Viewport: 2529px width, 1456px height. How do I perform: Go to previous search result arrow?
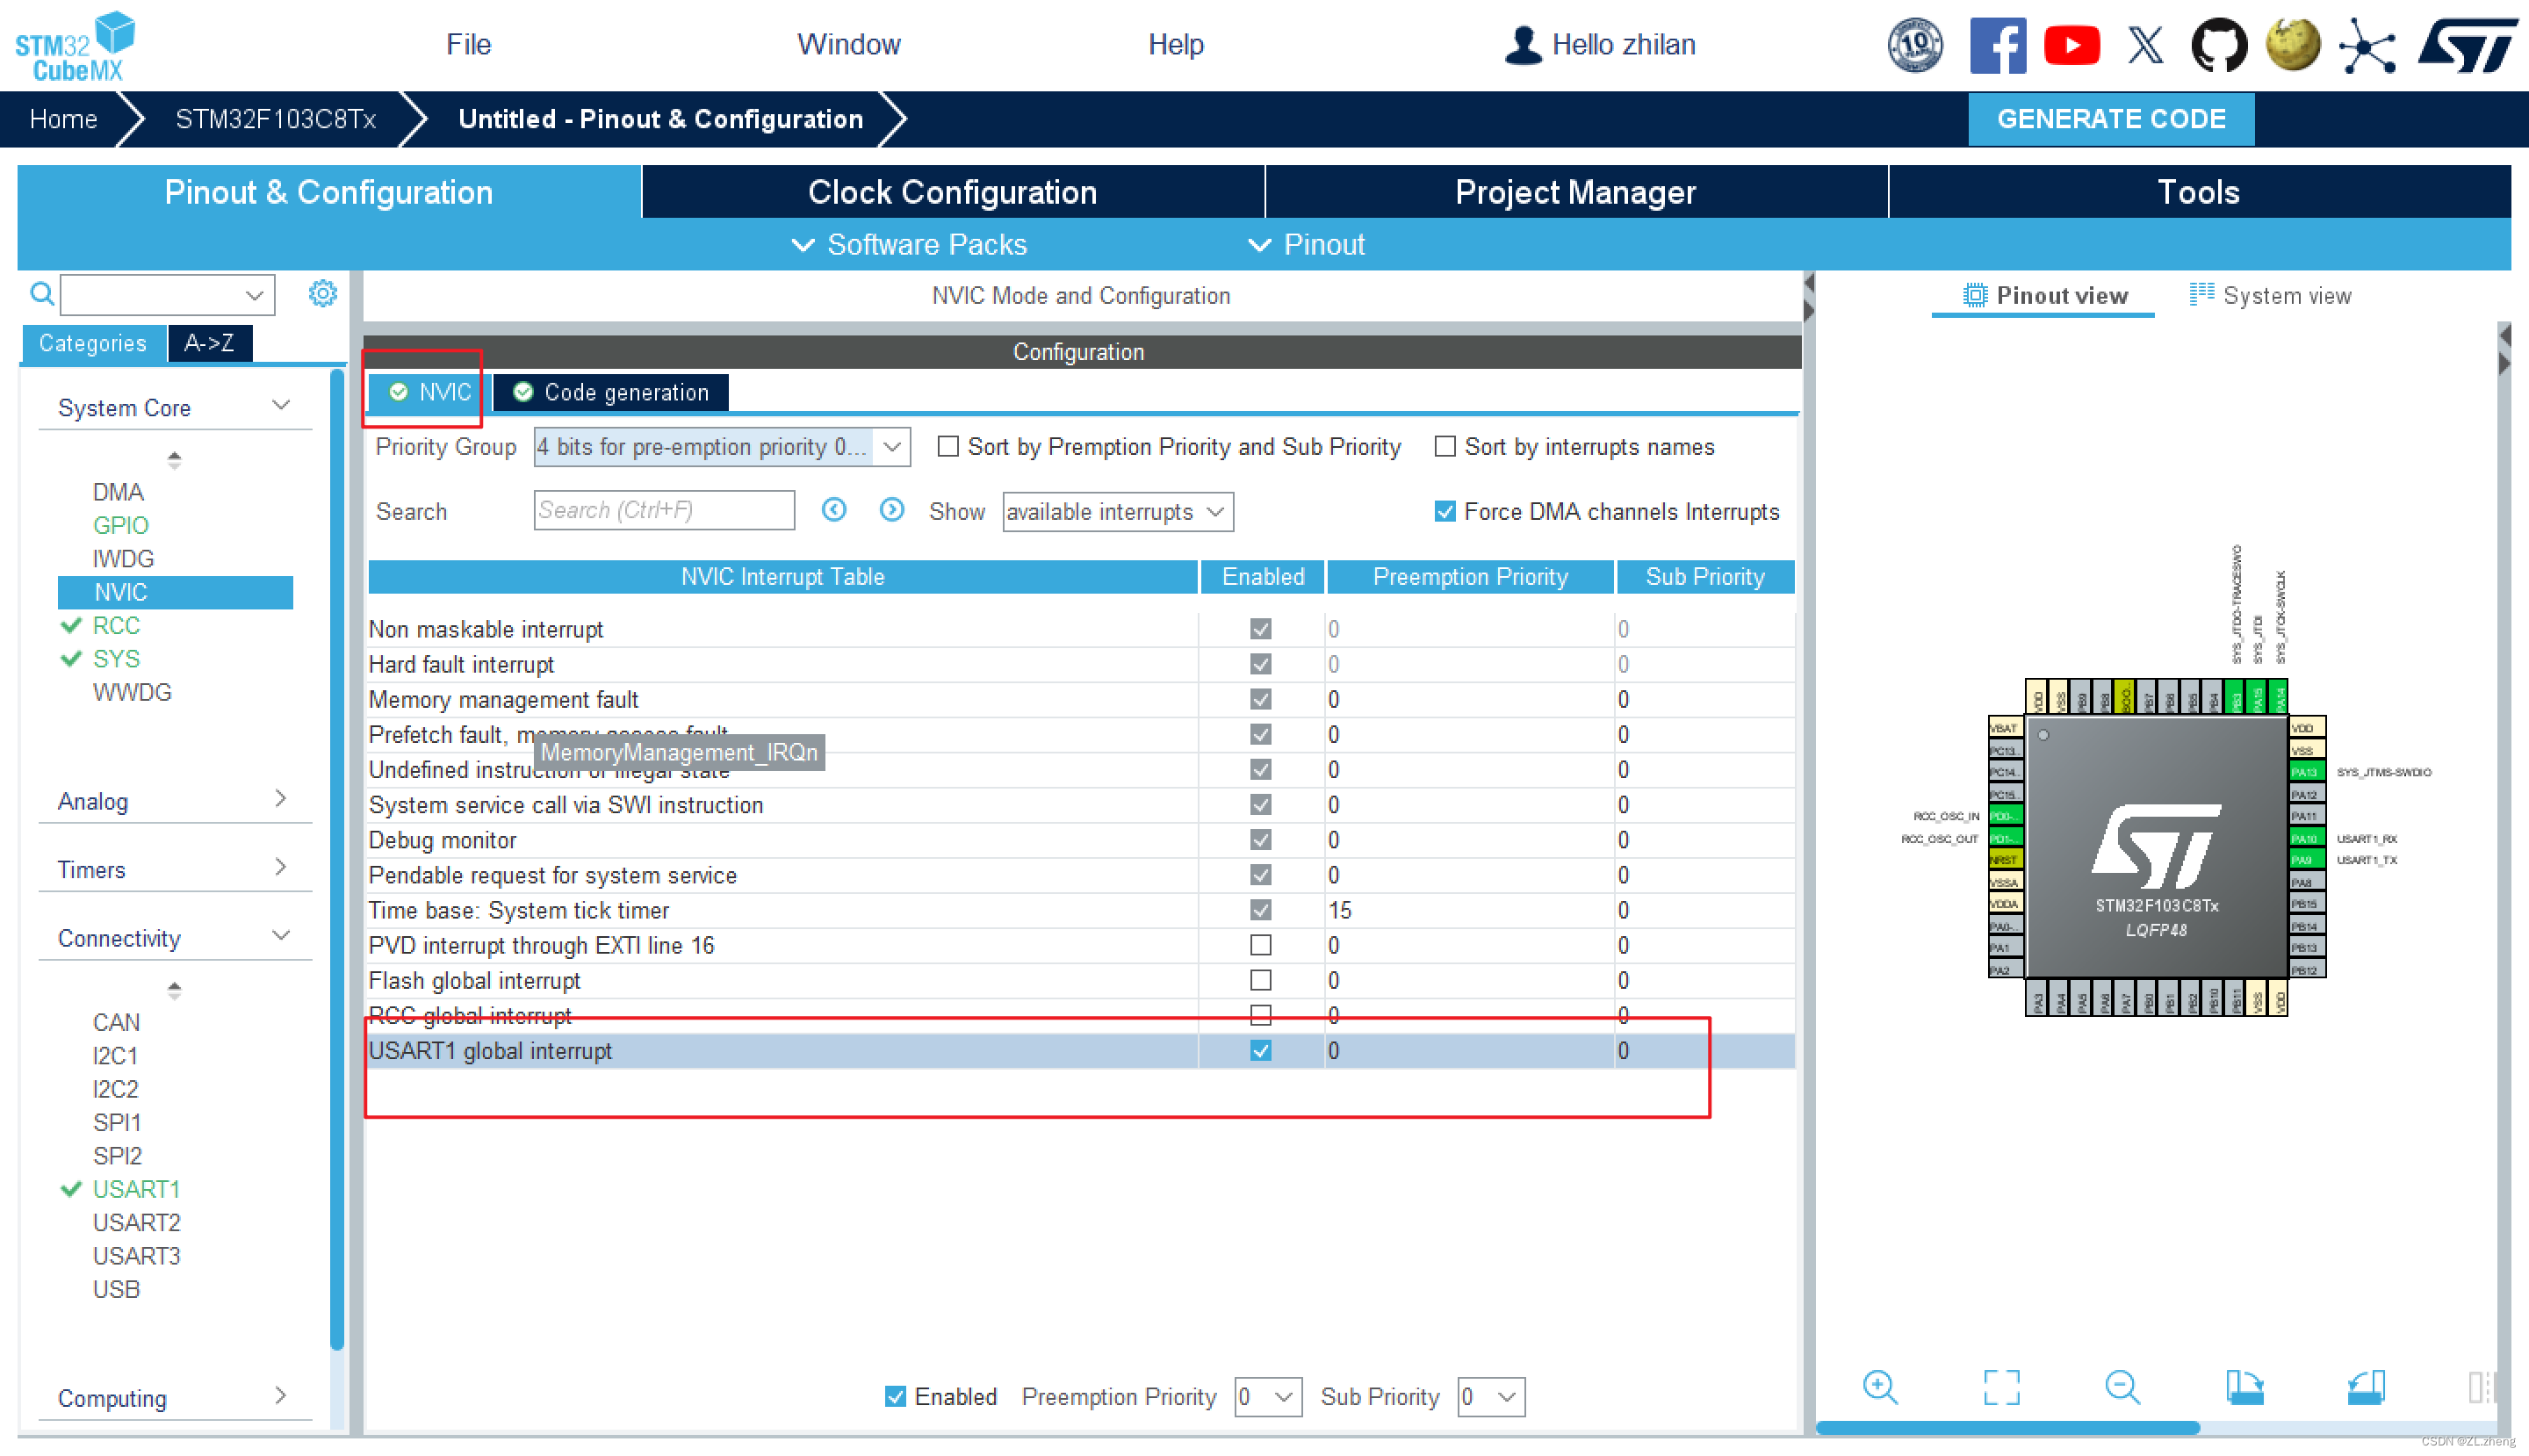pos(834,510)
